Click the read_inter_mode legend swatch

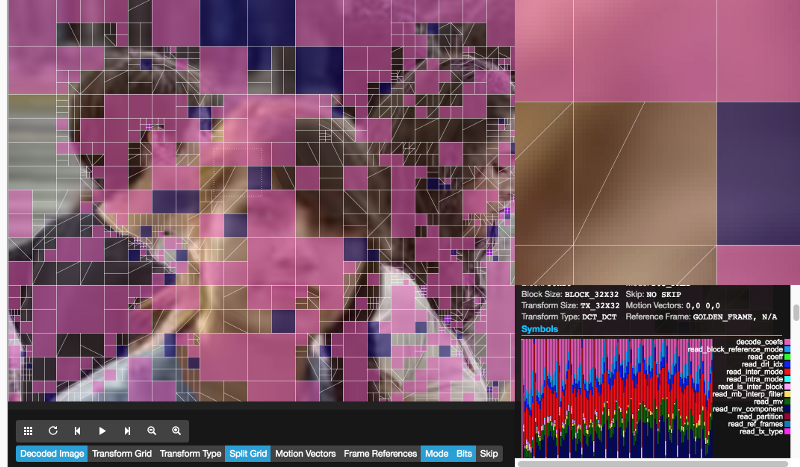[x=787, y=372]
